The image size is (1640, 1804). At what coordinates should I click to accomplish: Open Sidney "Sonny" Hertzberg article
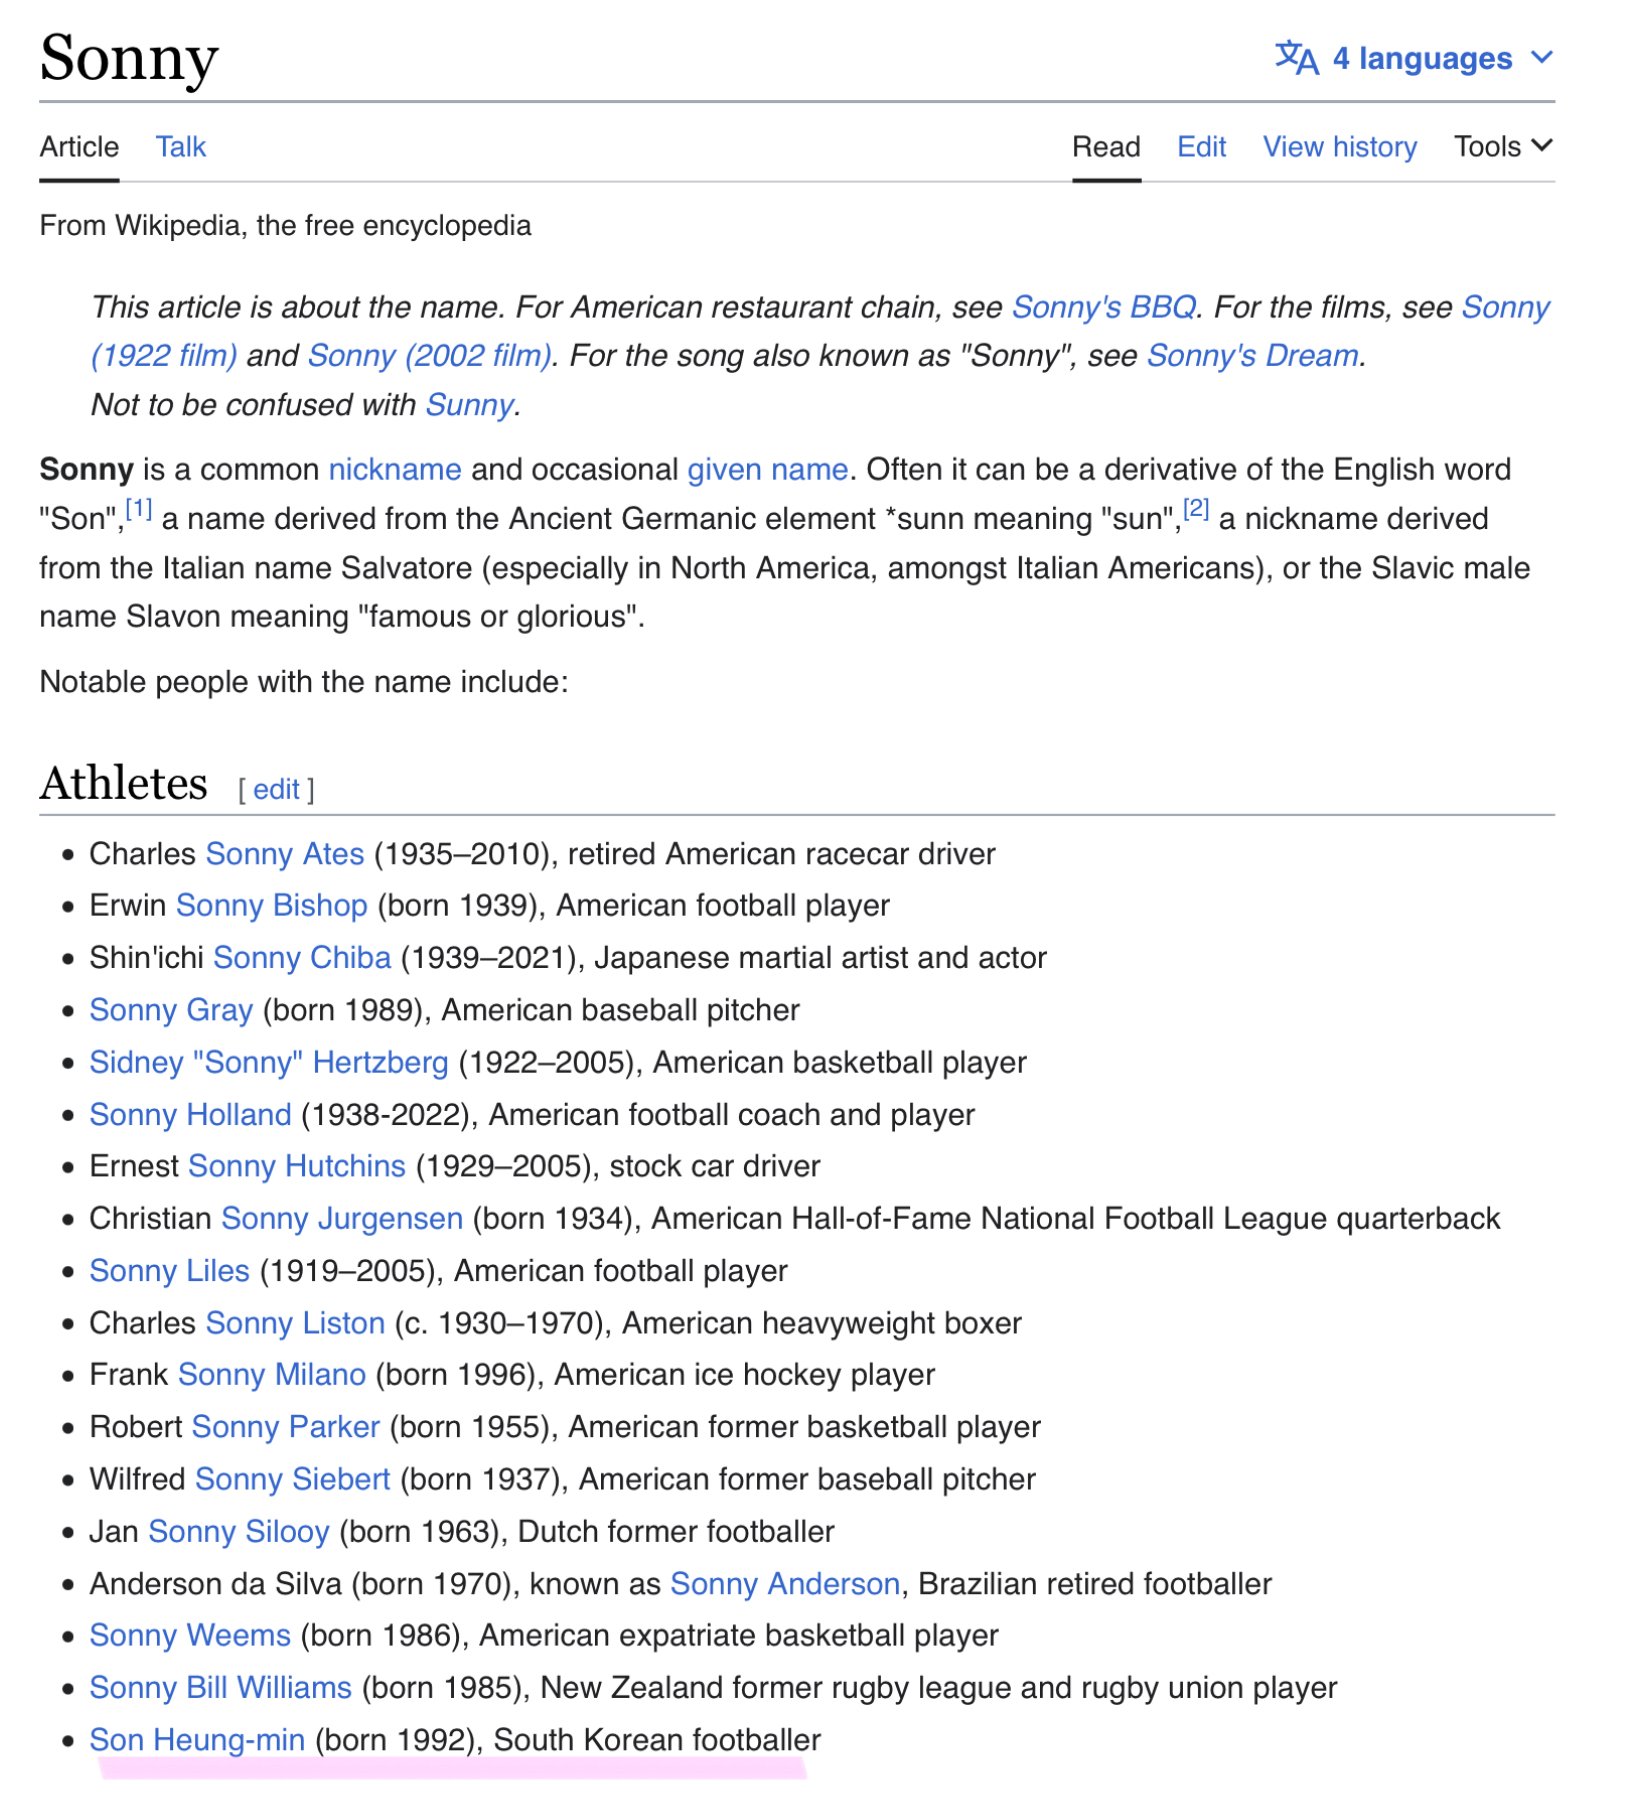pos(269,1062)
